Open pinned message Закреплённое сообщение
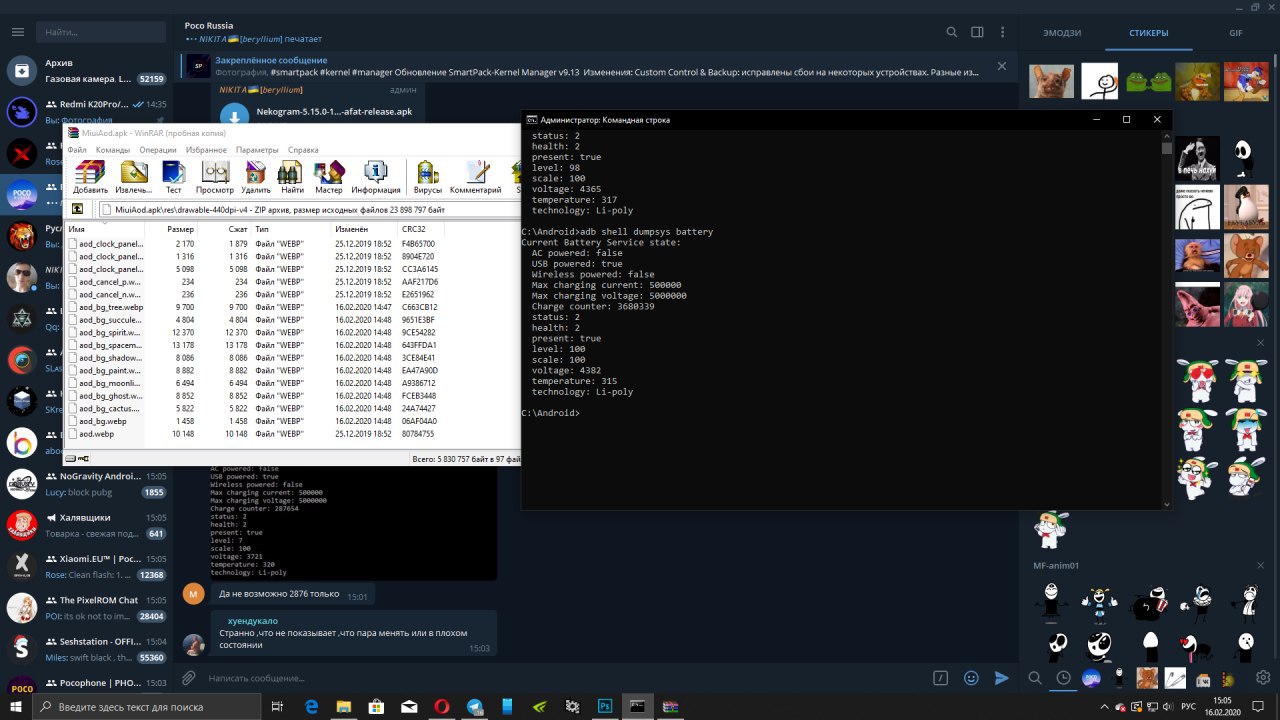This screenshot has width=1280, height=720. (590, 66)
